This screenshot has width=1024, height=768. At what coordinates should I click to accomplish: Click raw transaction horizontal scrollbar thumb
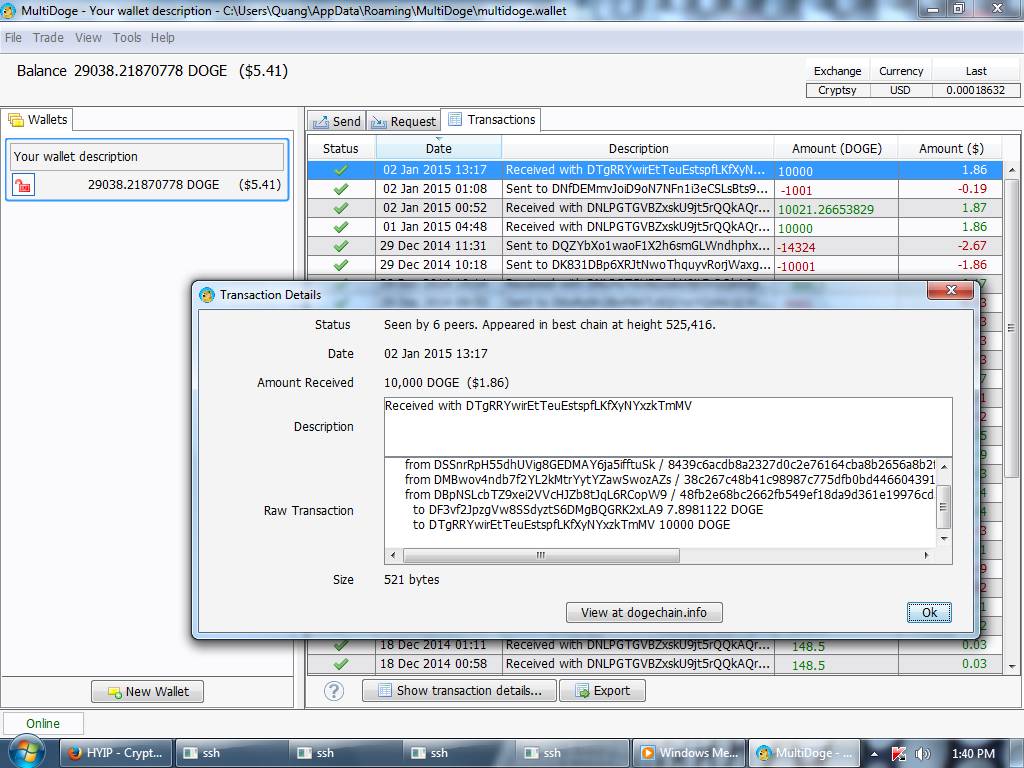(x=541, y=556)
